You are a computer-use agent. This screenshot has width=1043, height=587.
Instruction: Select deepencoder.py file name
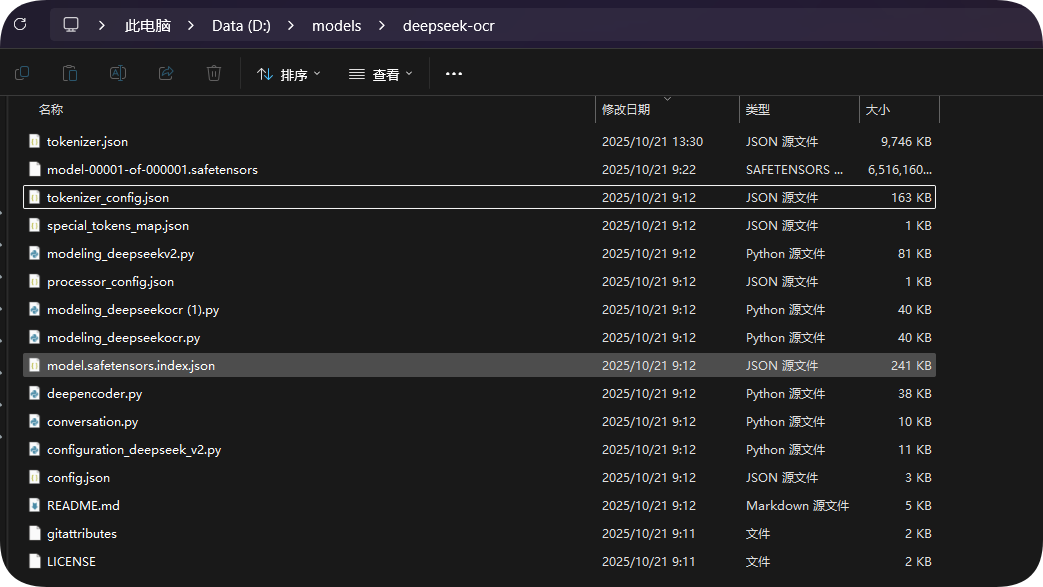[x=94, y=393]
